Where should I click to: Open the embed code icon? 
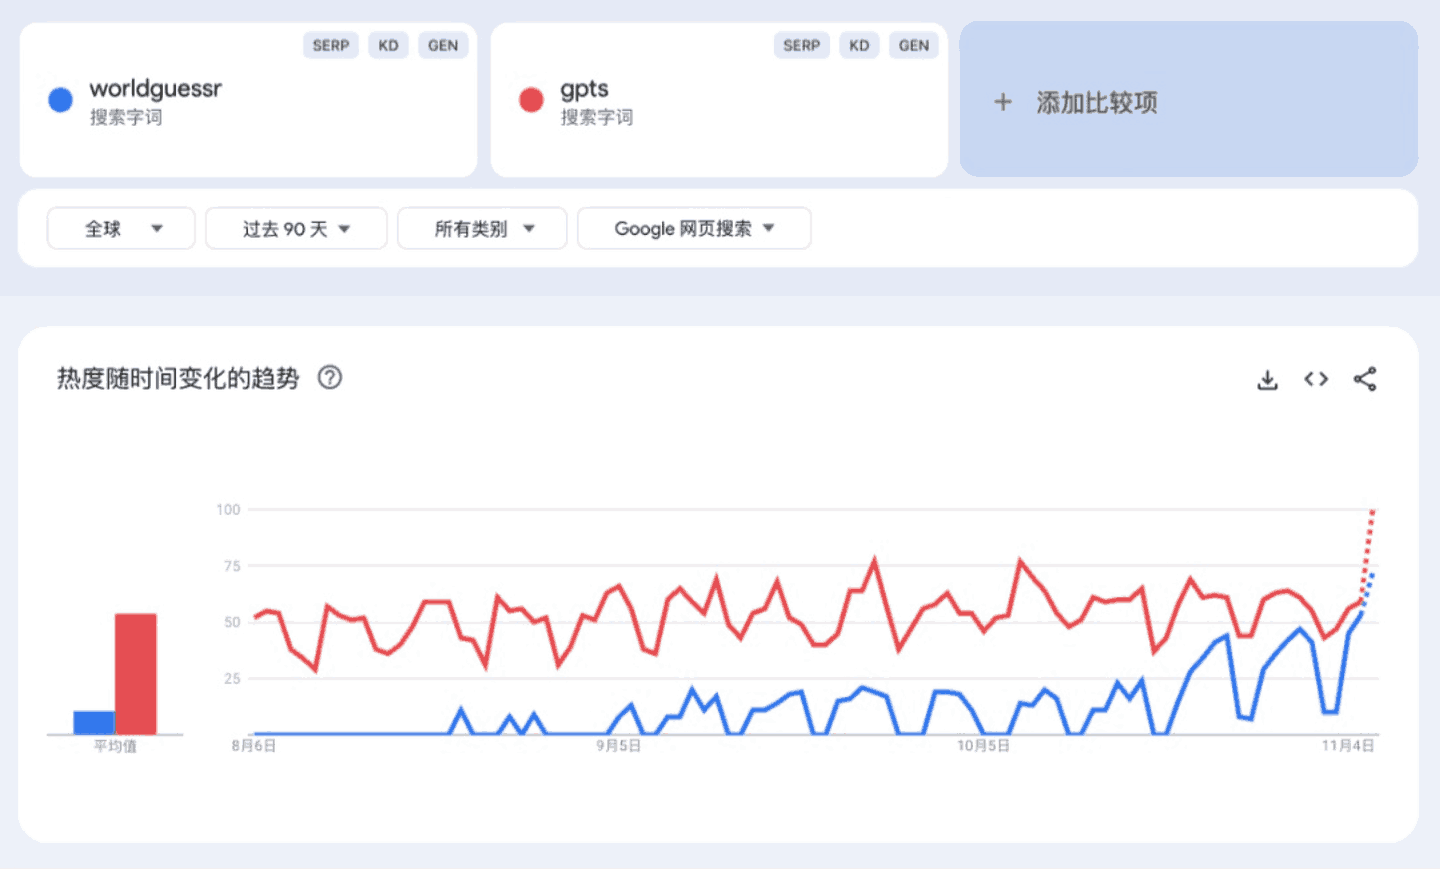(1316, 379)
